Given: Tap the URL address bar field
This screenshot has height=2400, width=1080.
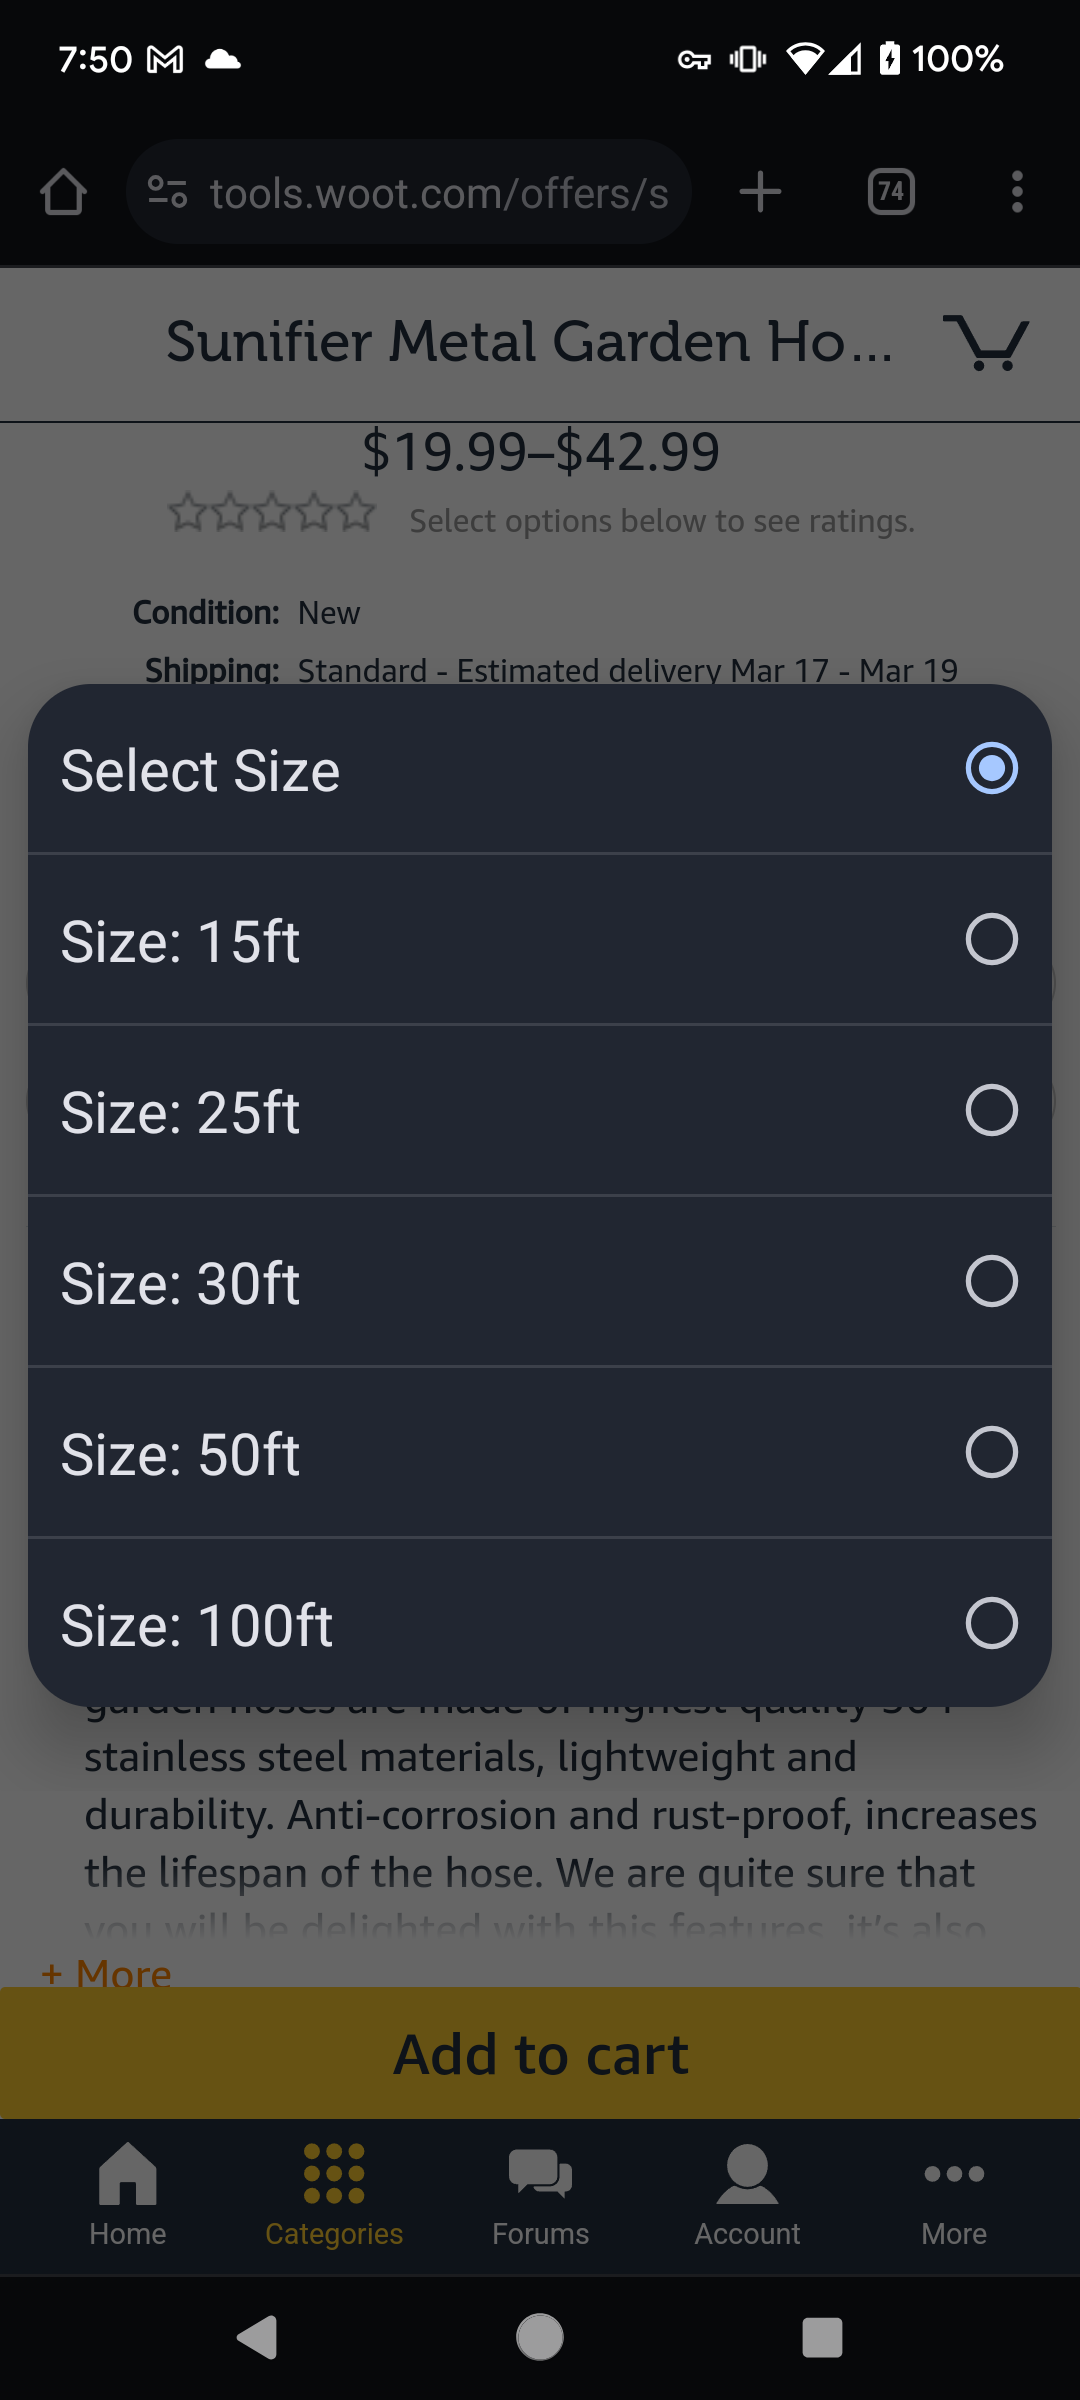Looking at the screenshot, I should (438, 192).
